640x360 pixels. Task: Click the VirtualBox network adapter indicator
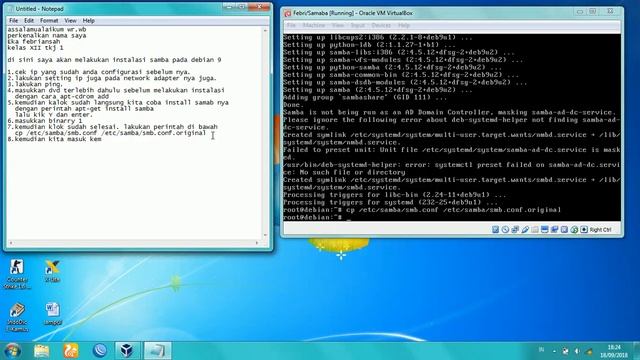click(515, 230)
